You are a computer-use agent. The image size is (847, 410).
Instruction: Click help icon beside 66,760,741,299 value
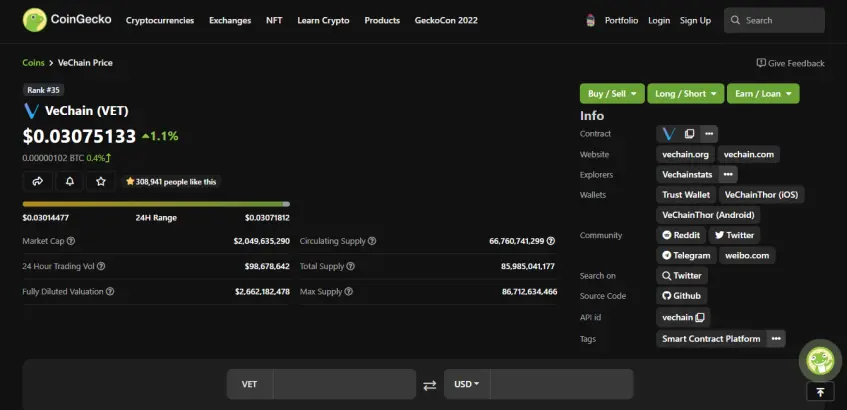[x=550, y=241]
